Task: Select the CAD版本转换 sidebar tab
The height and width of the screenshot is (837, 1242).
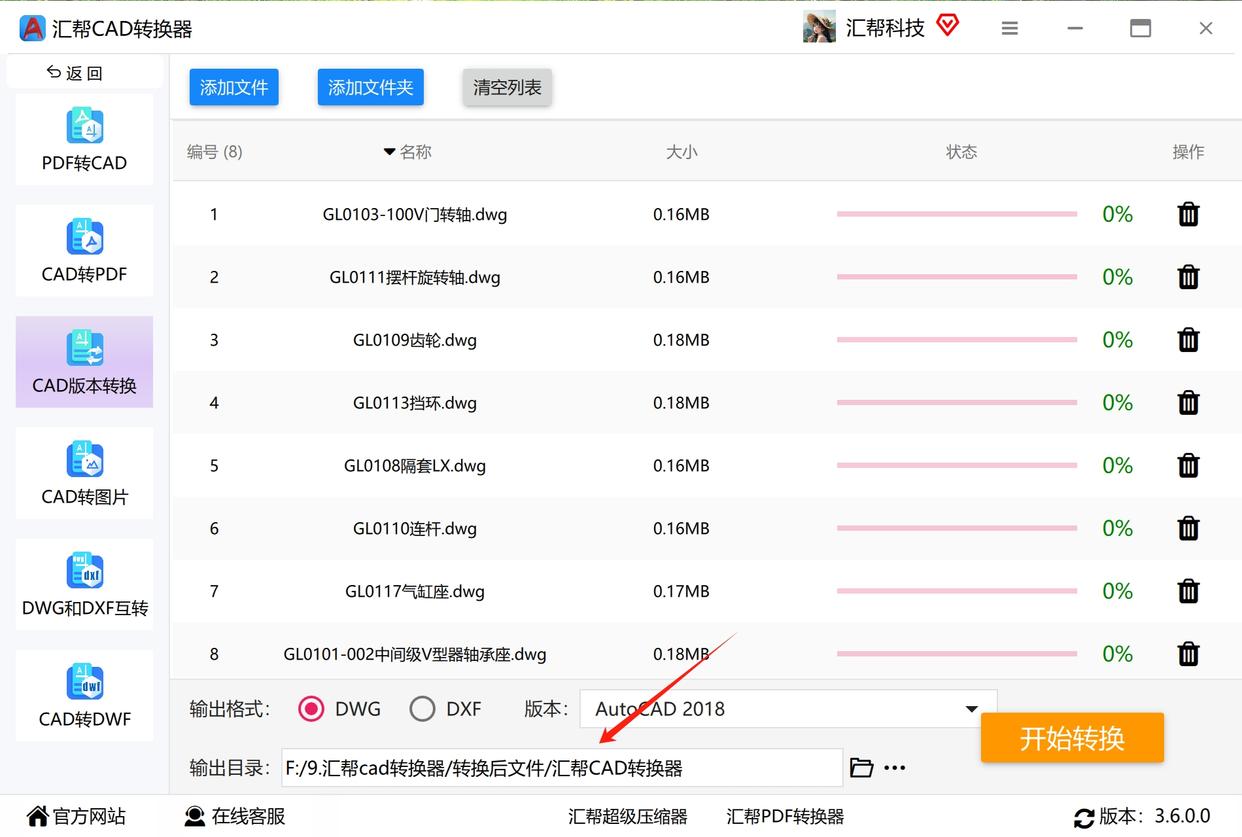Action: (85, 362)
